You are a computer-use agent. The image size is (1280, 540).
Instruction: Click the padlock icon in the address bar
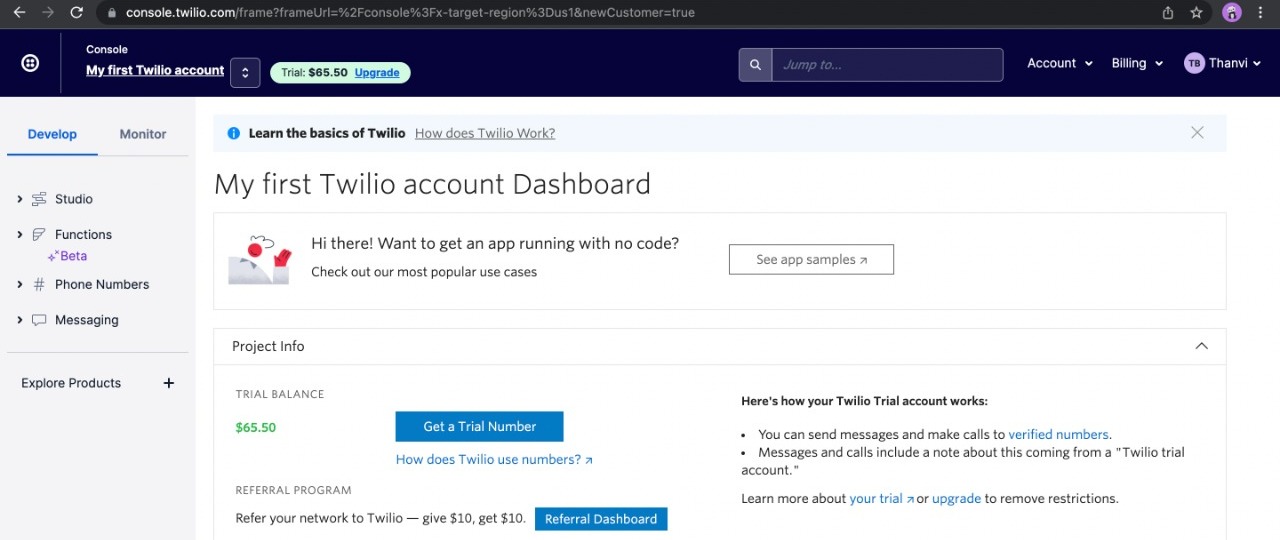pos(111,13)
